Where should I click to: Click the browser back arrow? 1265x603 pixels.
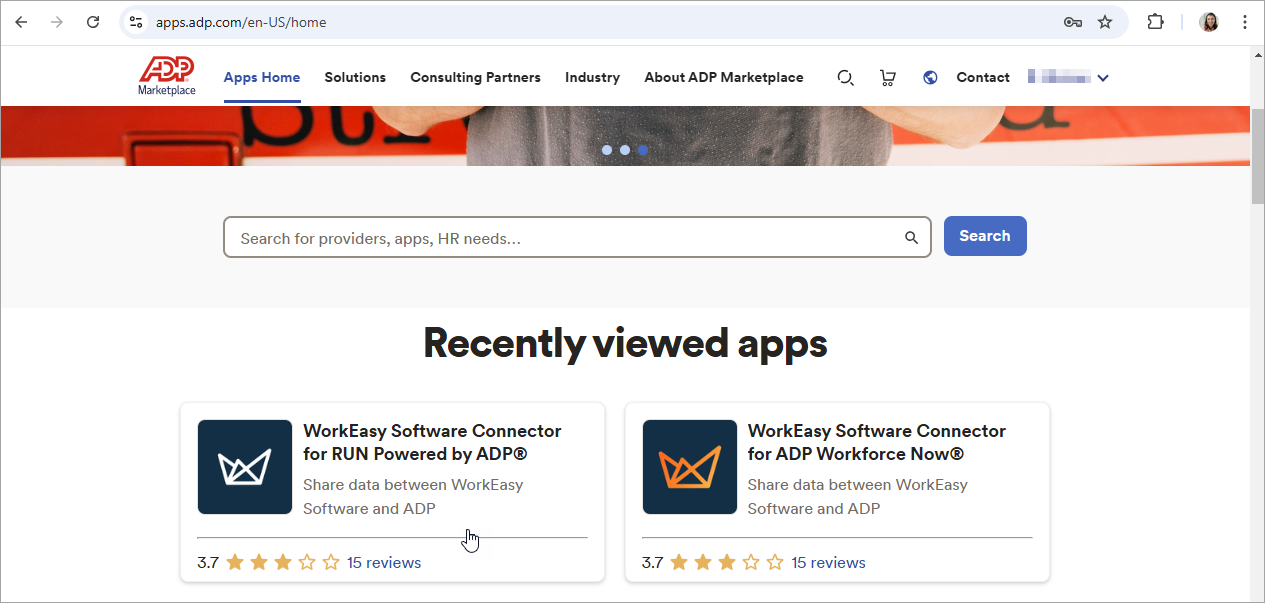click(21, 22)
